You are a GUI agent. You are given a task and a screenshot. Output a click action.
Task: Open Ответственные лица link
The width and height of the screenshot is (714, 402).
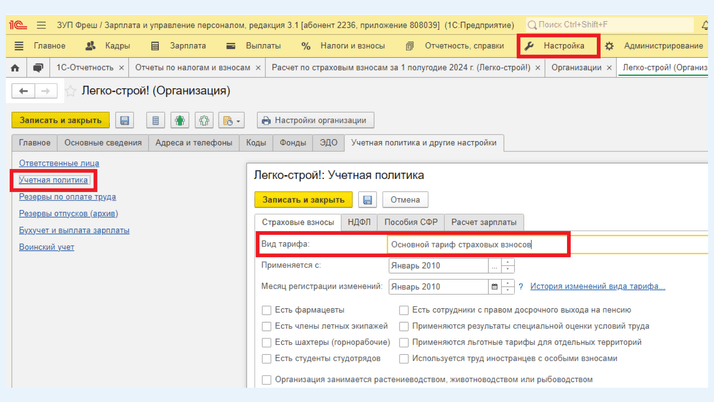pos(59,163)
